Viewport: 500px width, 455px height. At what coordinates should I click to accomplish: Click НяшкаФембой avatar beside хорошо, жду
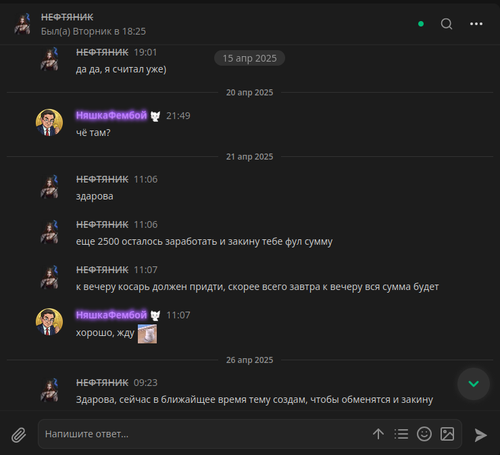pyautogui.click(x=49, y=322)
